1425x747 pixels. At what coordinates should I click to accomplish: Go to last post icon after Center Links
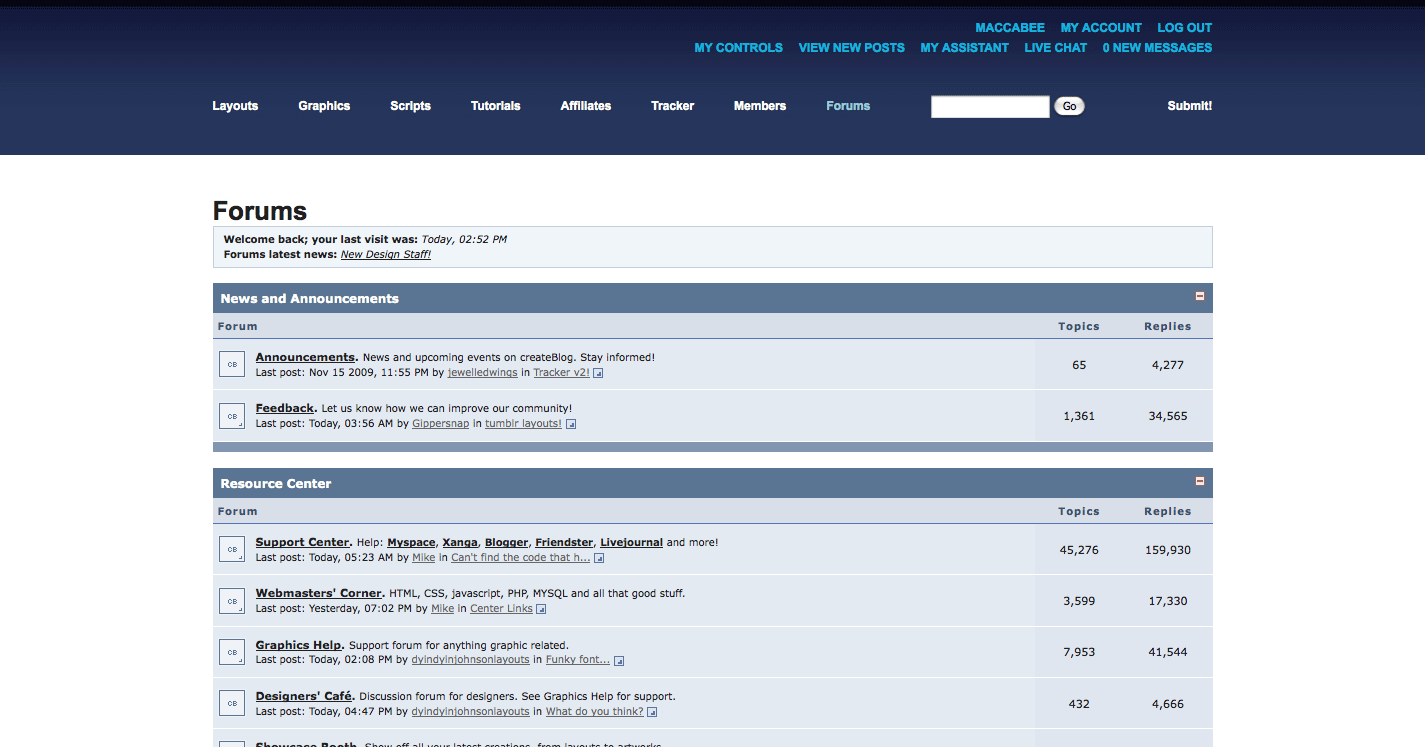(x=541, y=609)
